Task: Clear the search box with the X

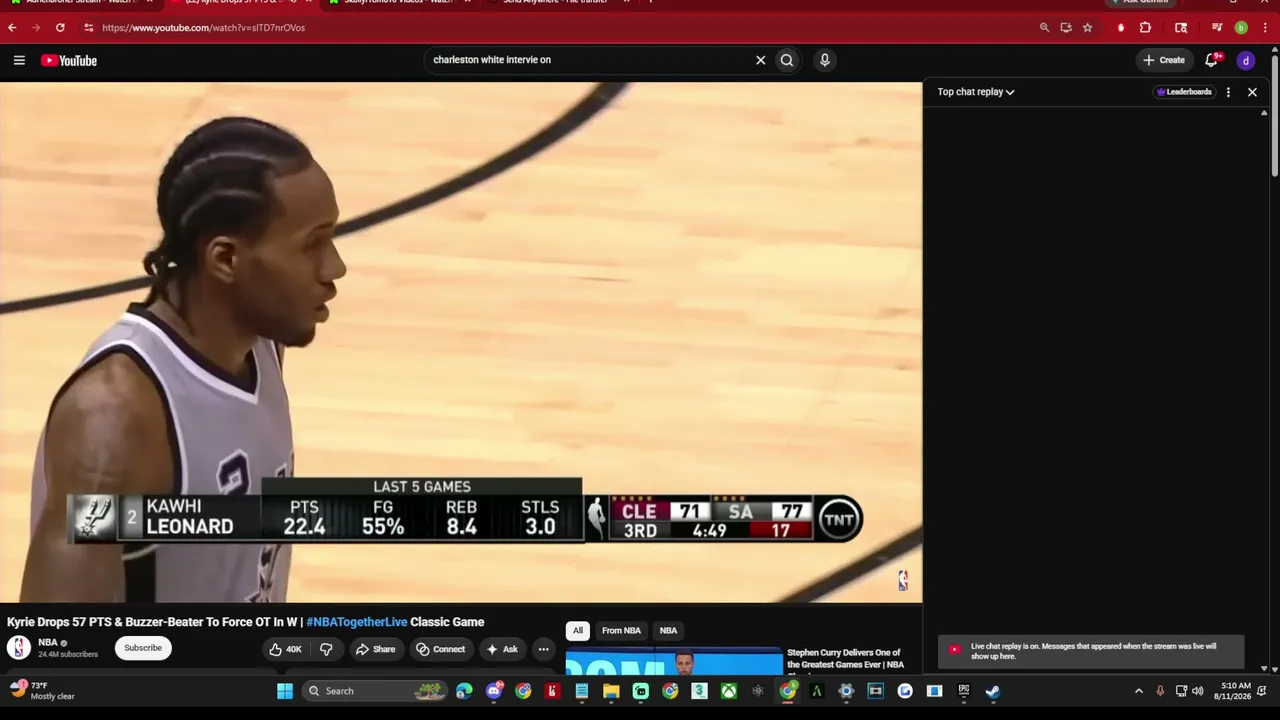Action: pos(760,60)
